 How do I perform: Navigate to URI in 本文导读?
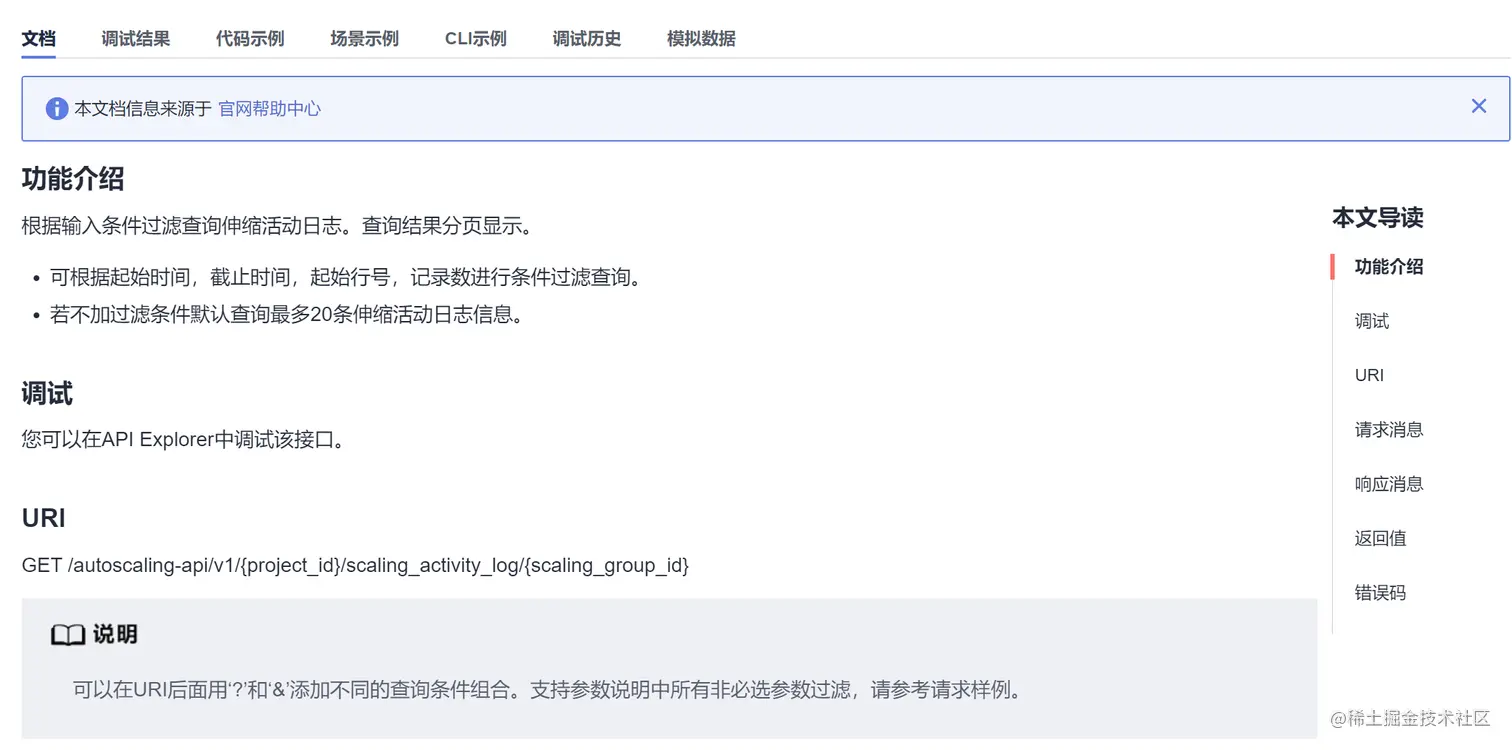[1369, 375]
